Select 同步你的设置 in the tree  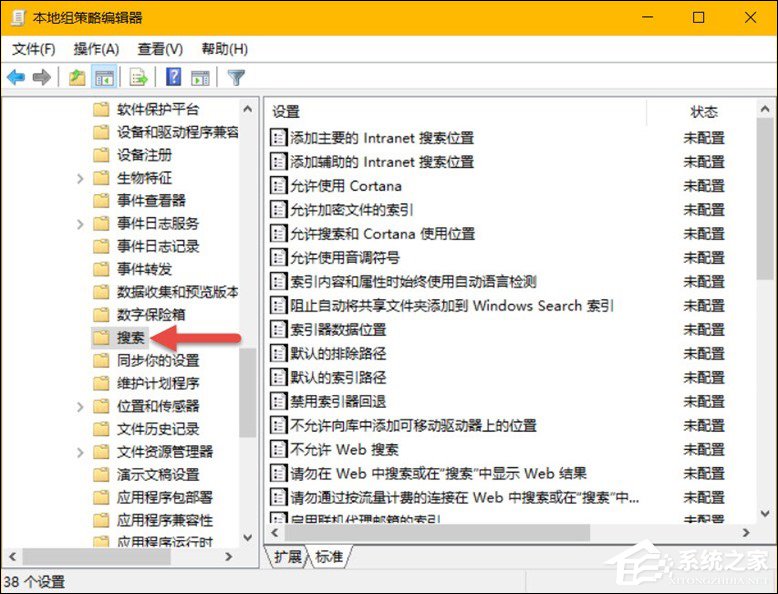click(158, 360)
